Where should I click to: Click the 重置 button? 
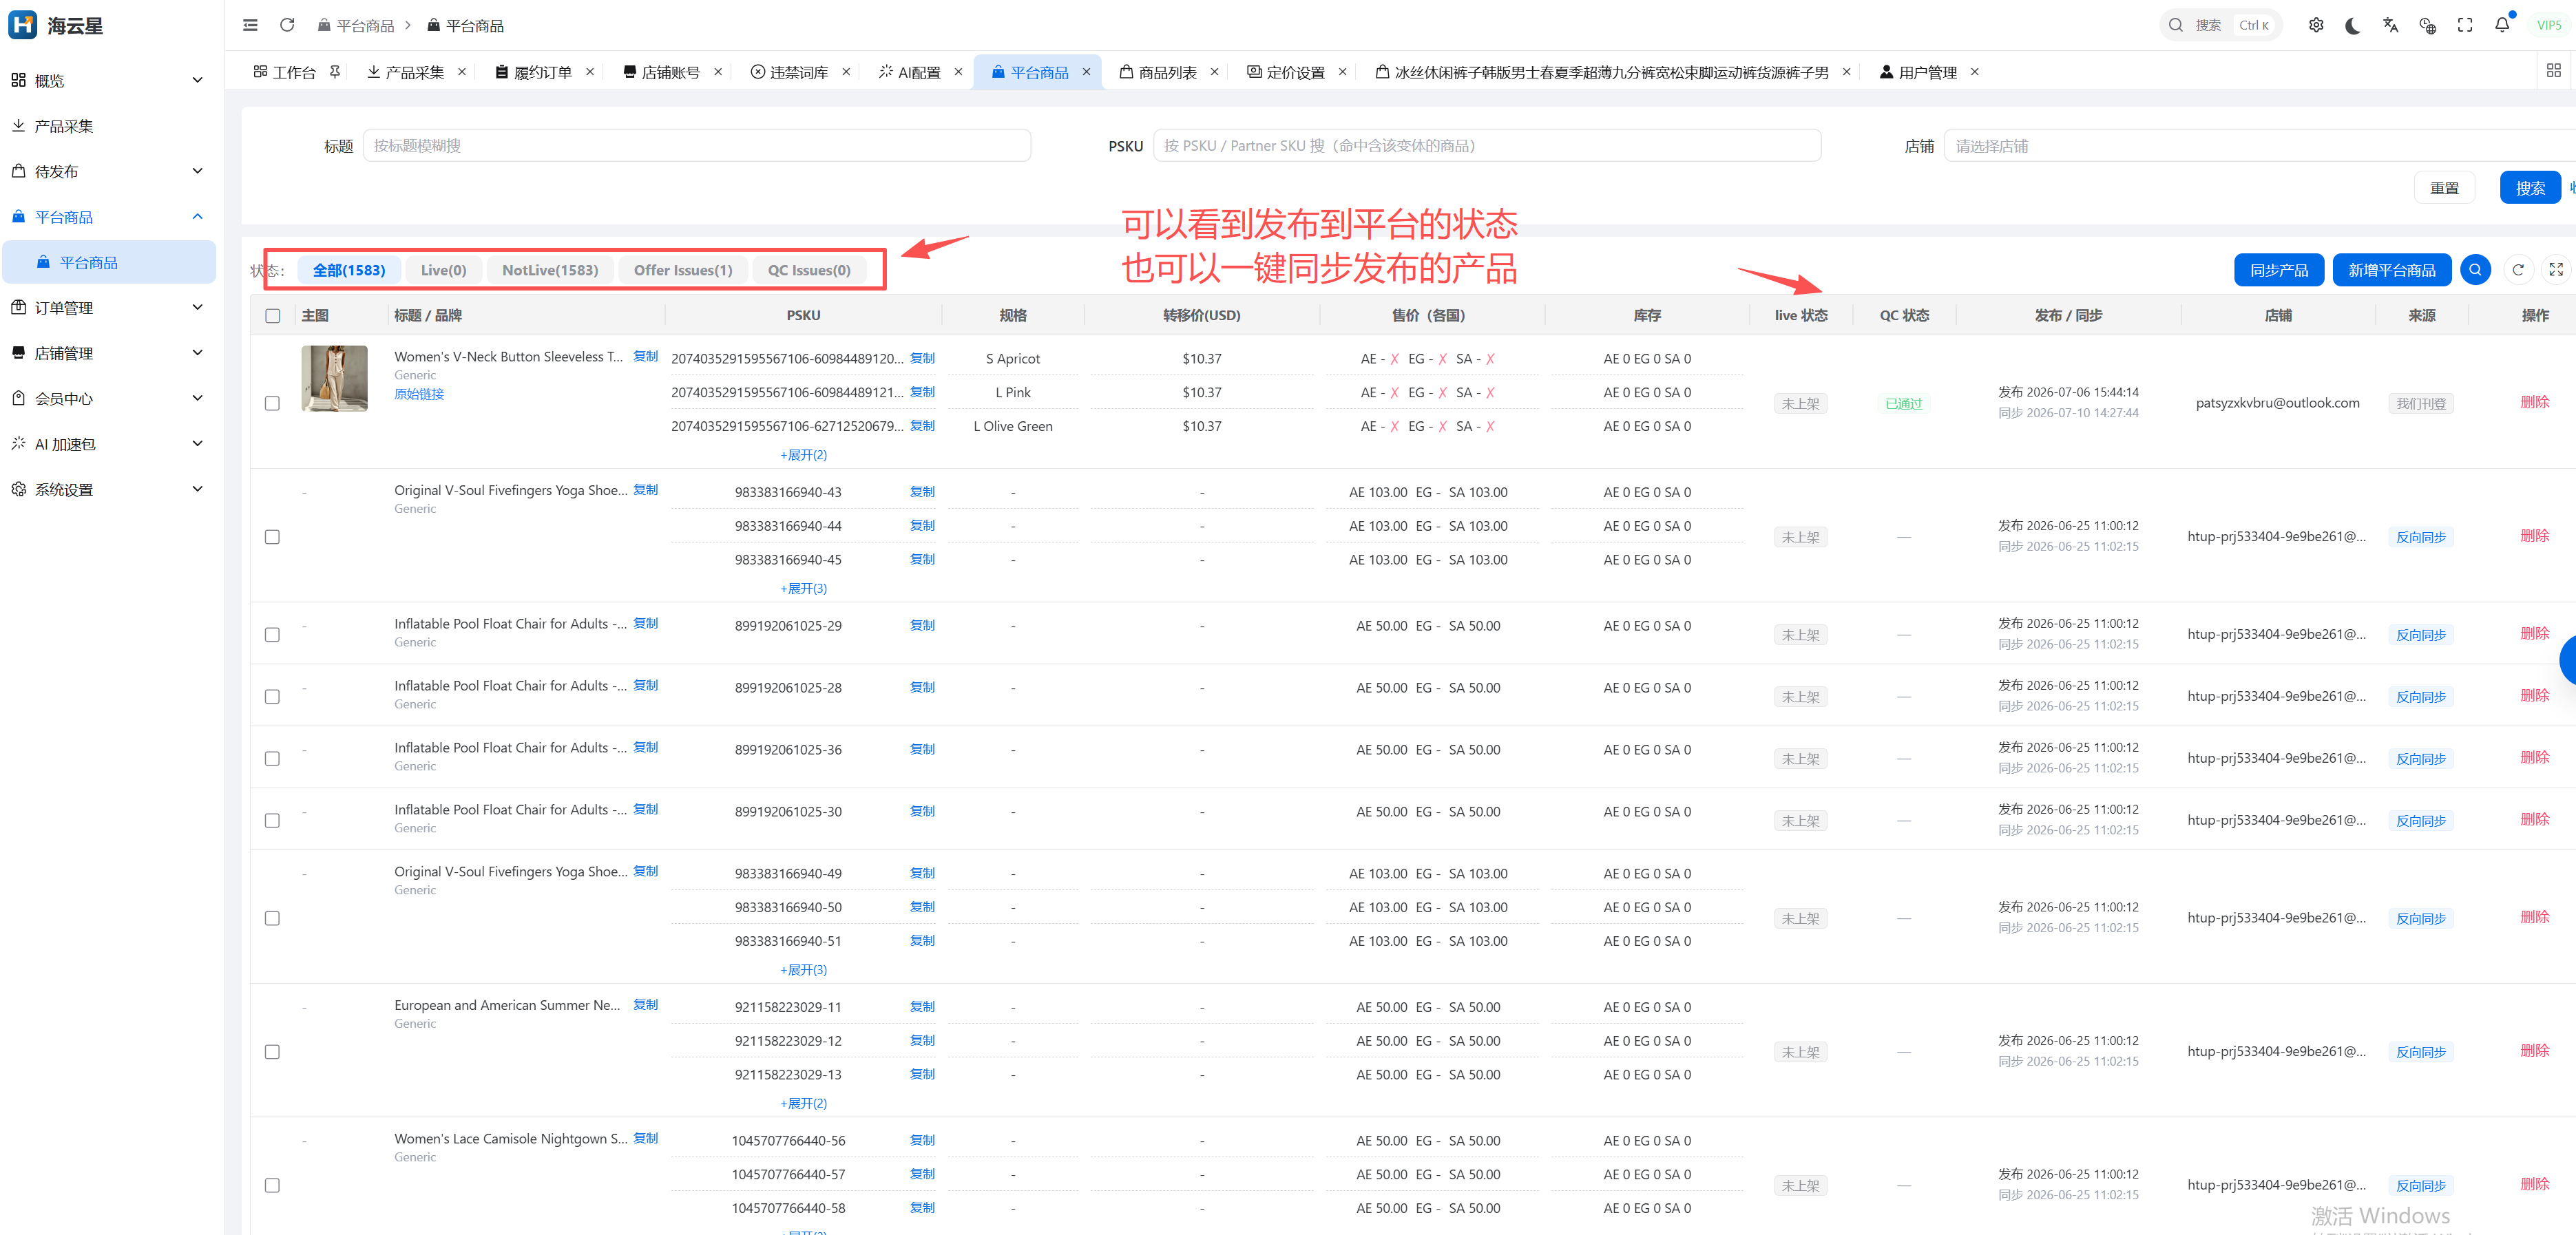point(2444,188)
